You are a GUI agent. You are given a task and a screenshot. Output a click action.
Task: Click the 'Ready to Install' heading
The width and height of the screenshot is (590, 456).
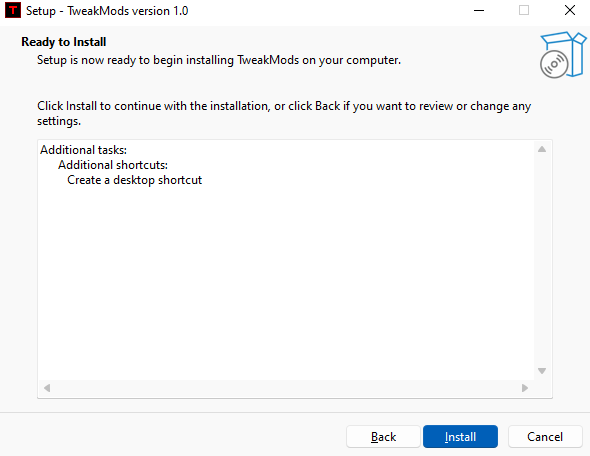(x=64, y=42)
